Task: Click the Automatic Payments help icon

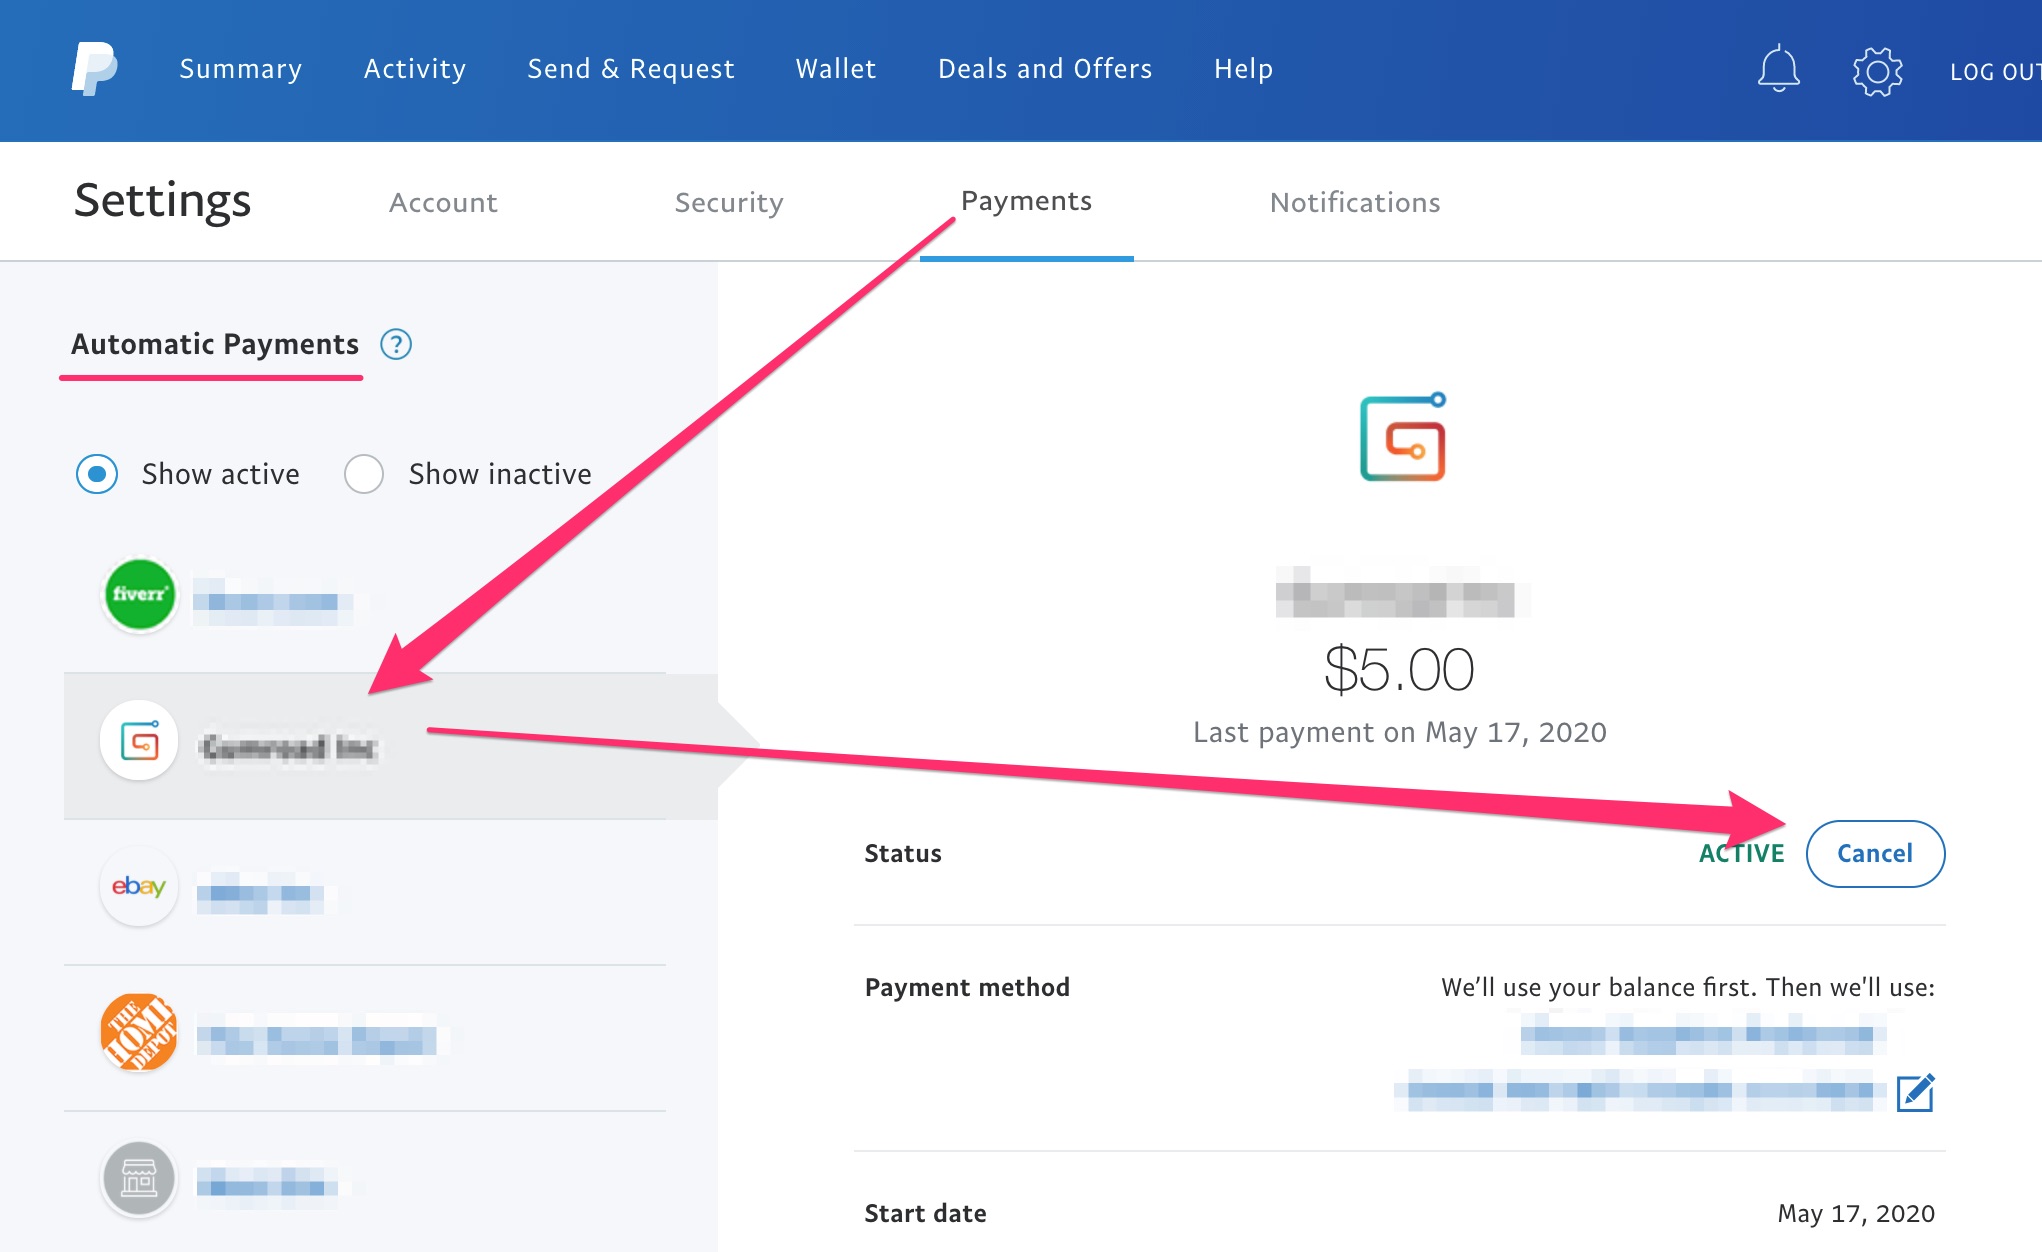Action: tap(396, 344)
